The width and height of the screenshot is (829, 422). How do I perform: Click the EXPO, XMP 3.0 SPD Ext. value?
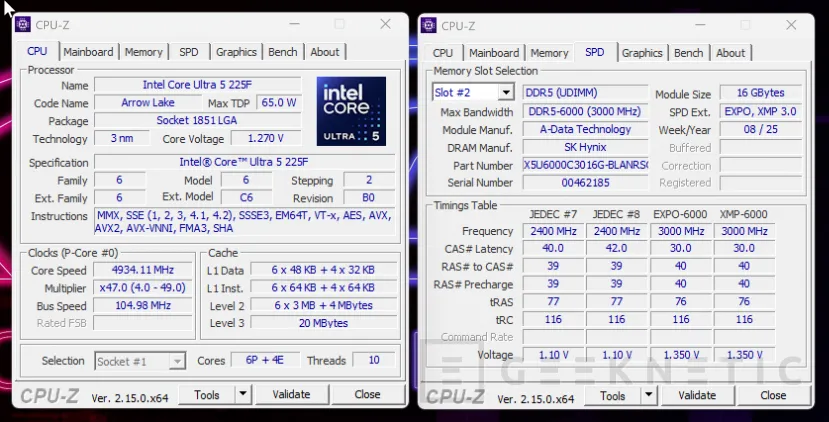point(761,112)
